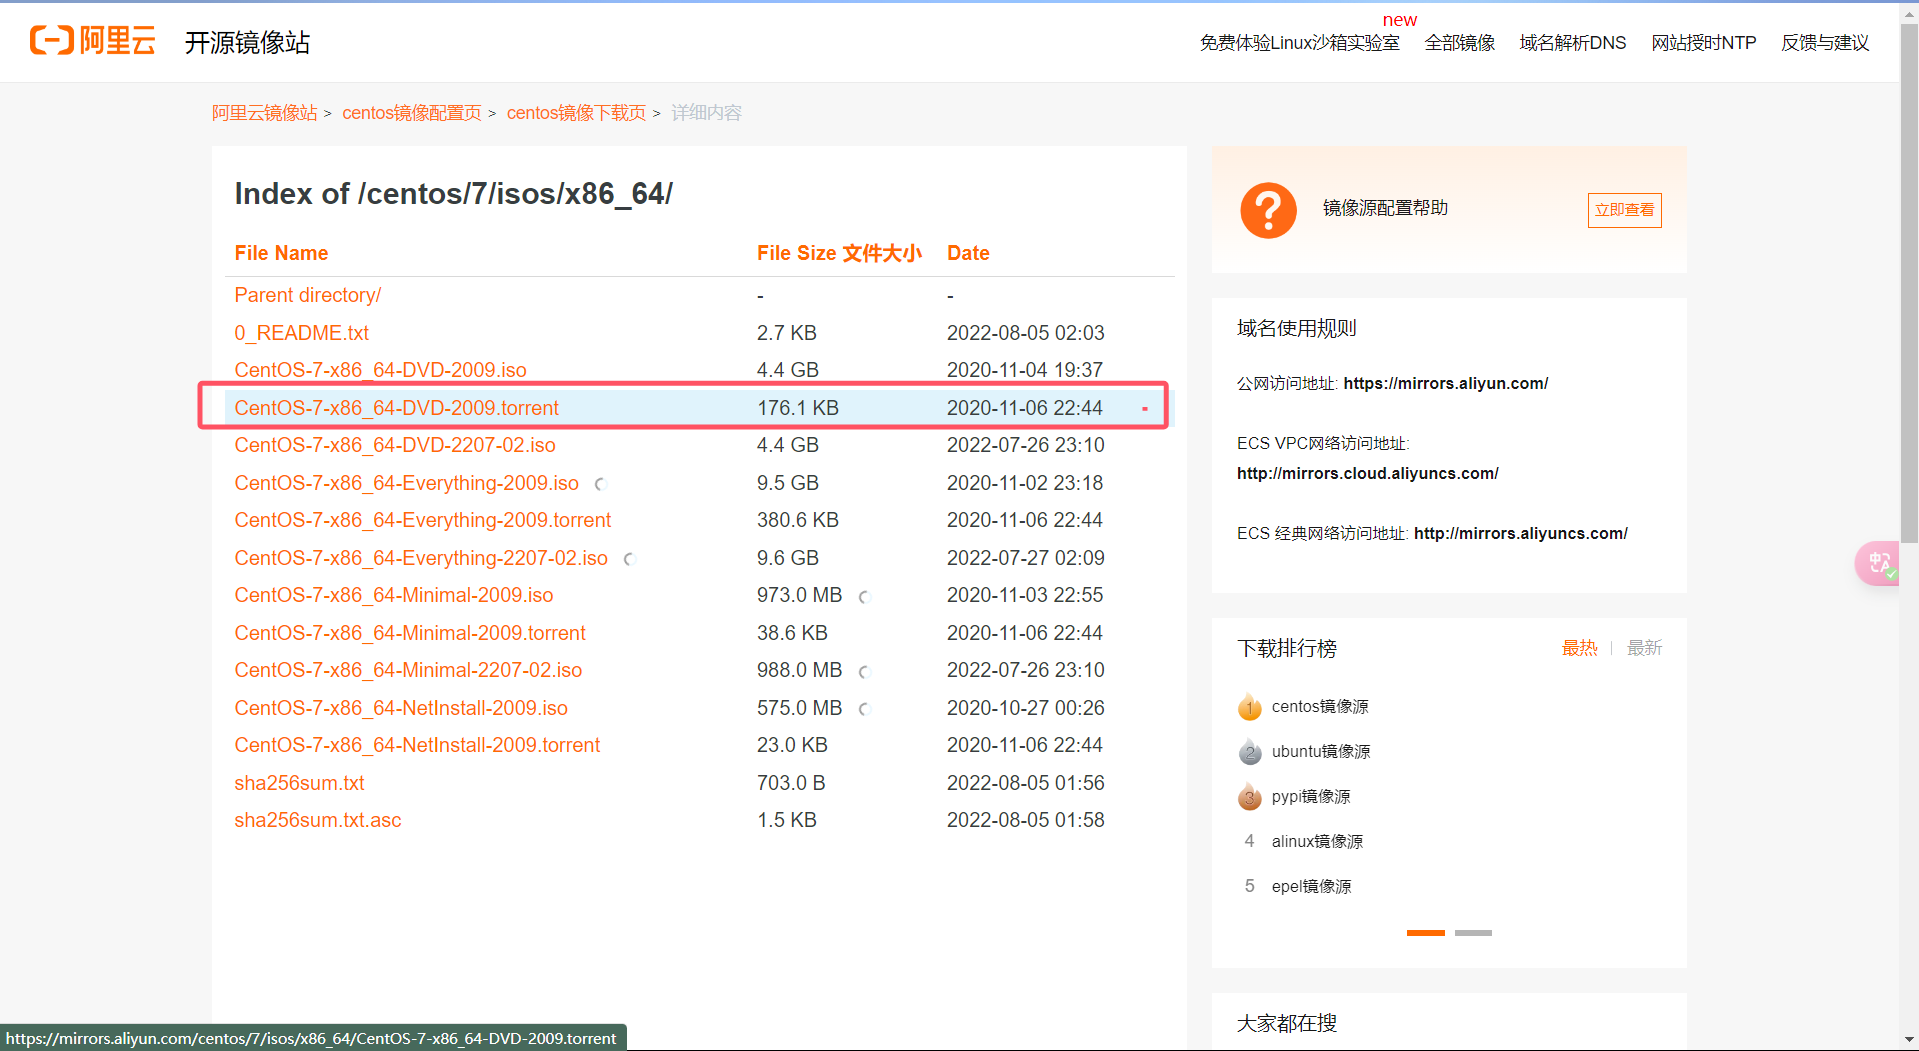Open sha256sum.txt file
This screenshot has height=1051, width=1919.
coord(299,783)
